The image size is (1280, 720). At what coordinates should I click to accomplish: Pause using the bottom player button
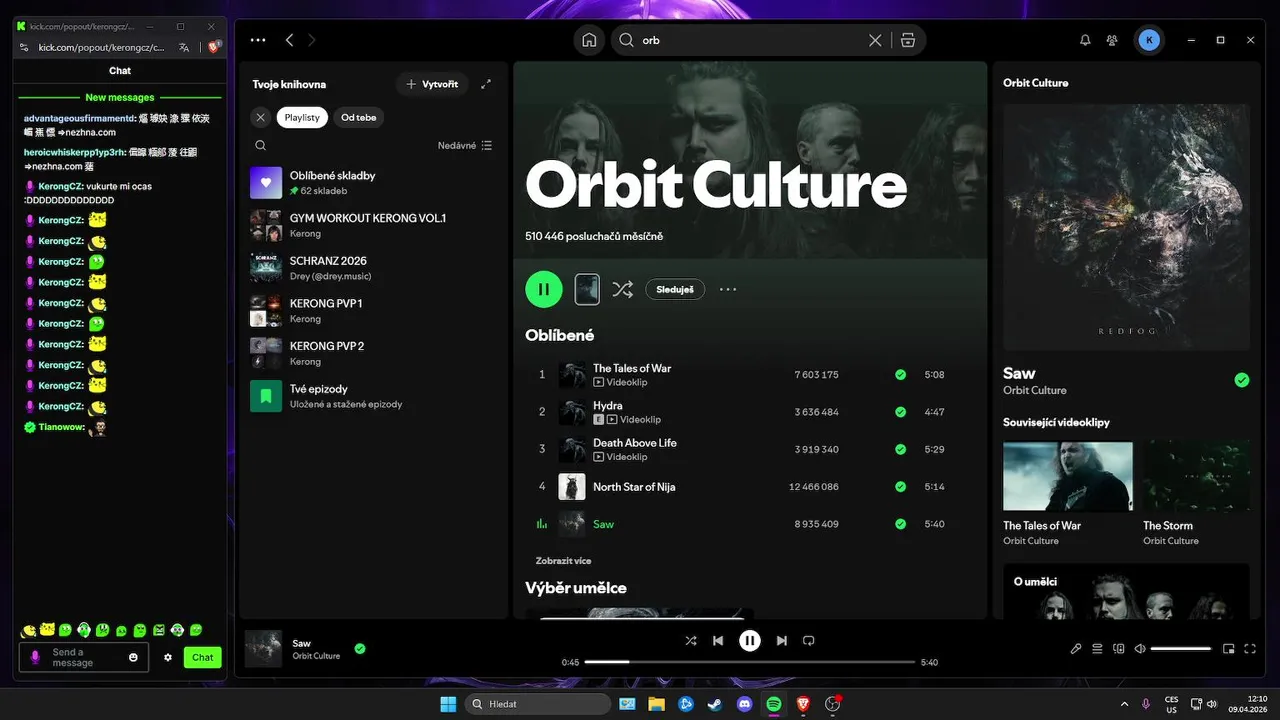click(750, 640)
